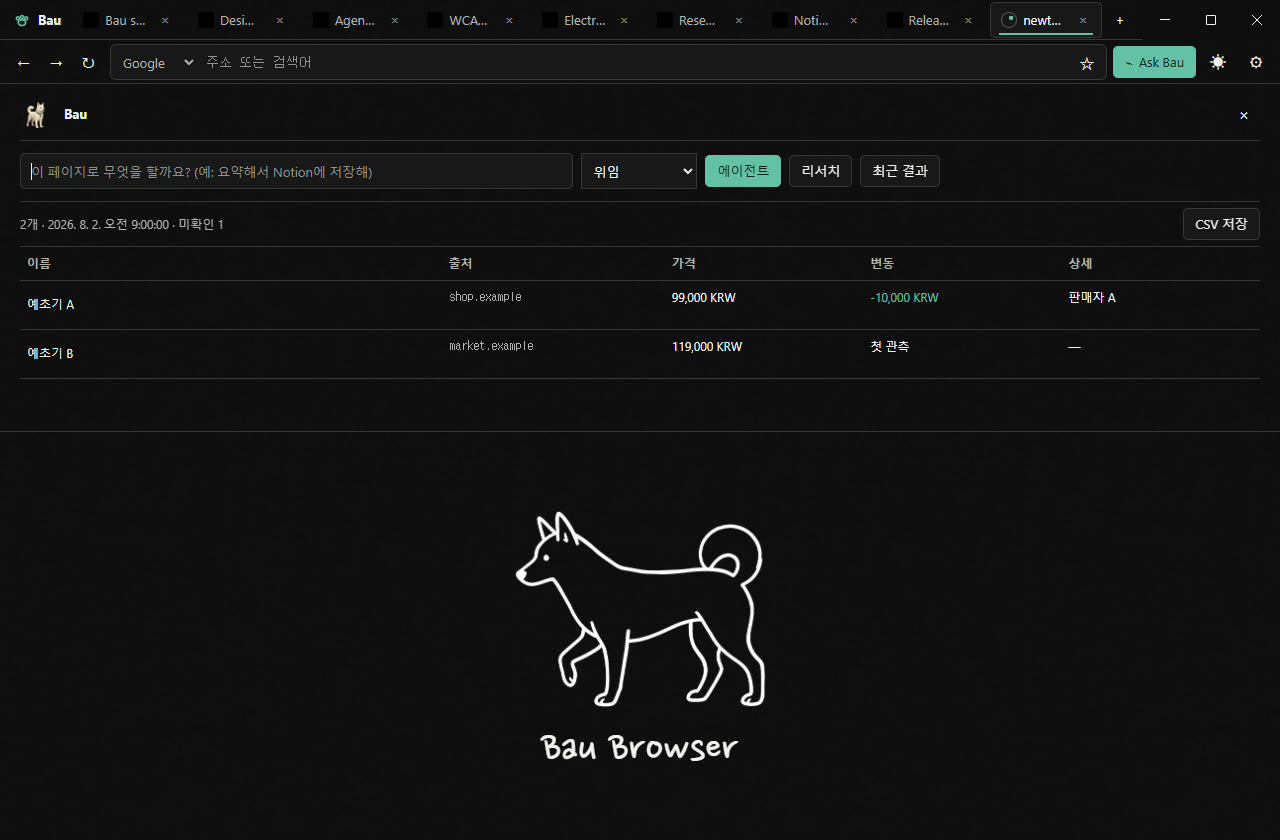Click the 변동 column header
1280x840 pixels.
[x=882, y=264]
